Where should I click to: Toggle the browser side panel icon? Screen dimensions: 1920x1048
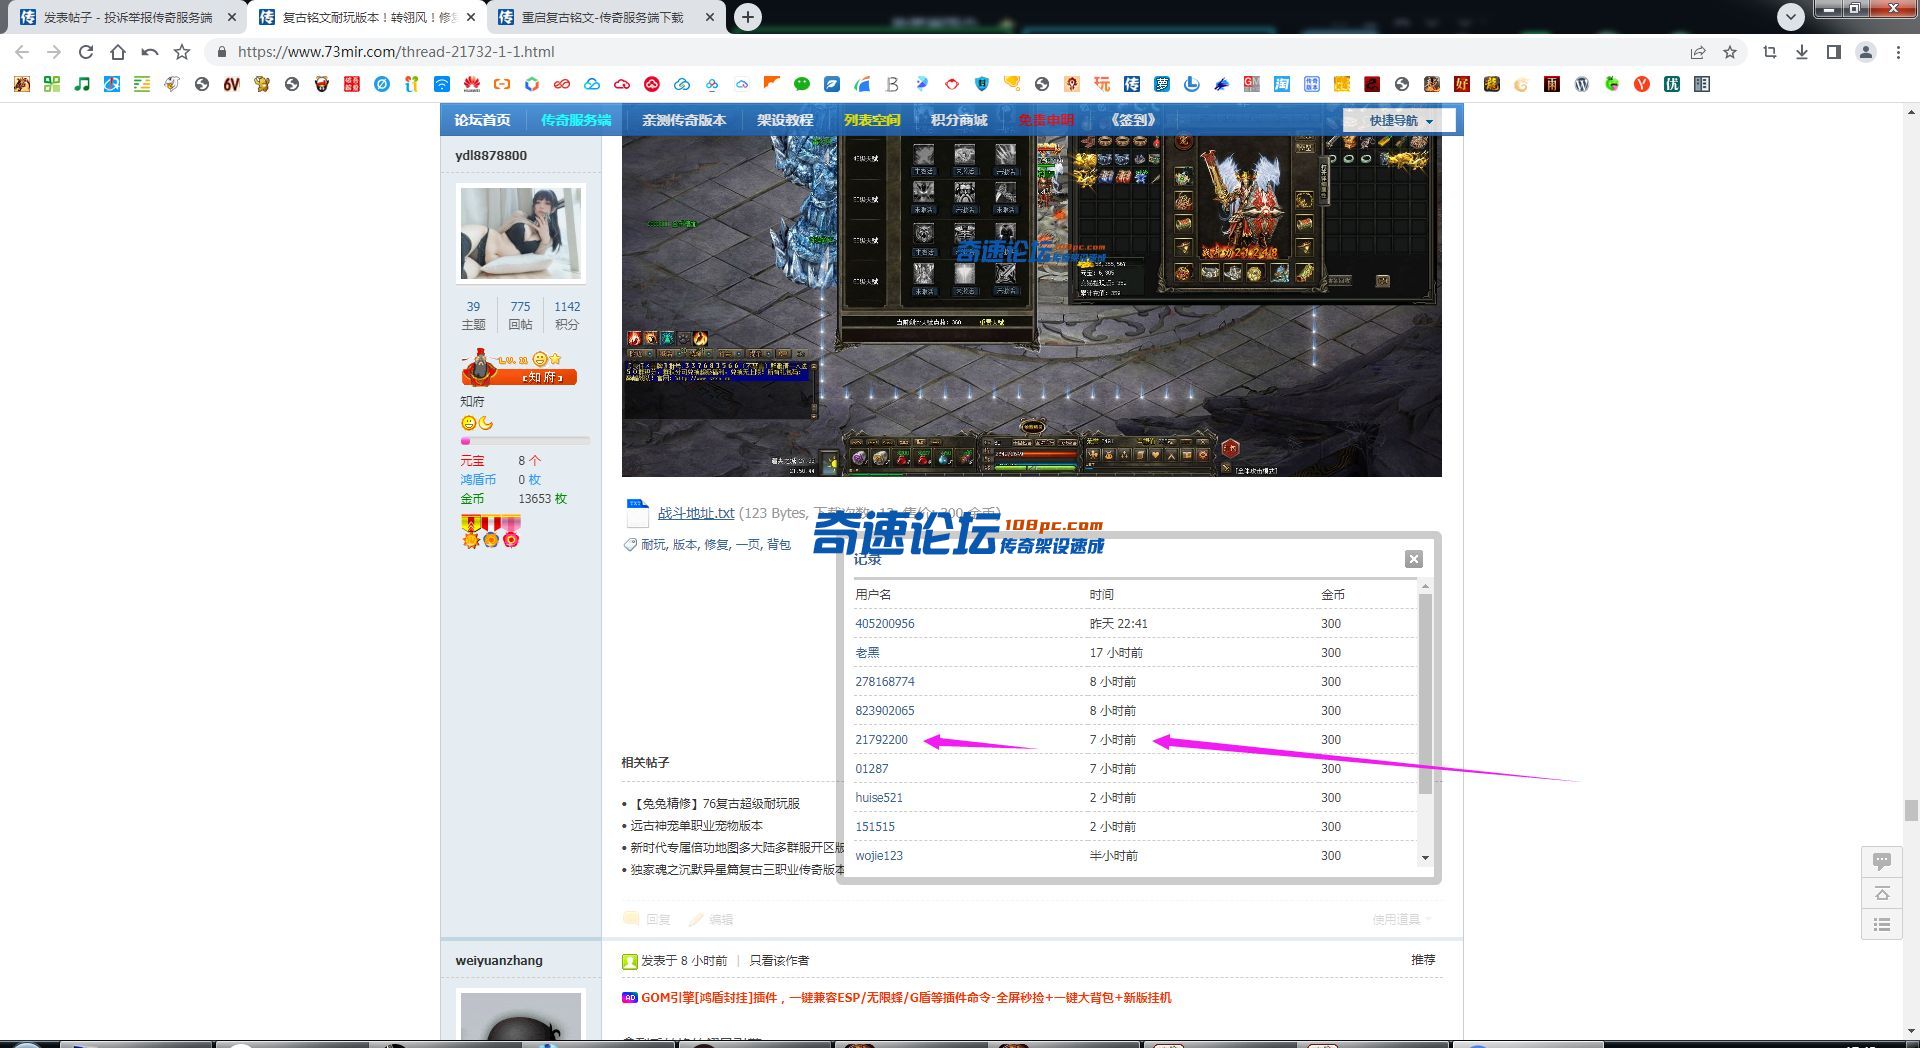click(x=1833, y=52)
